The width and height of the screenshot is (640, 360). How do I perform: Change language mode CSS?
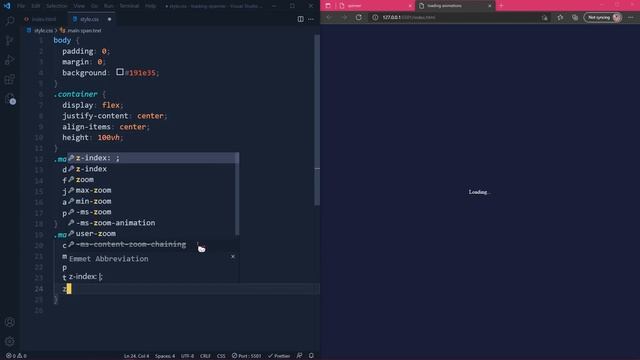pos(221,356)
